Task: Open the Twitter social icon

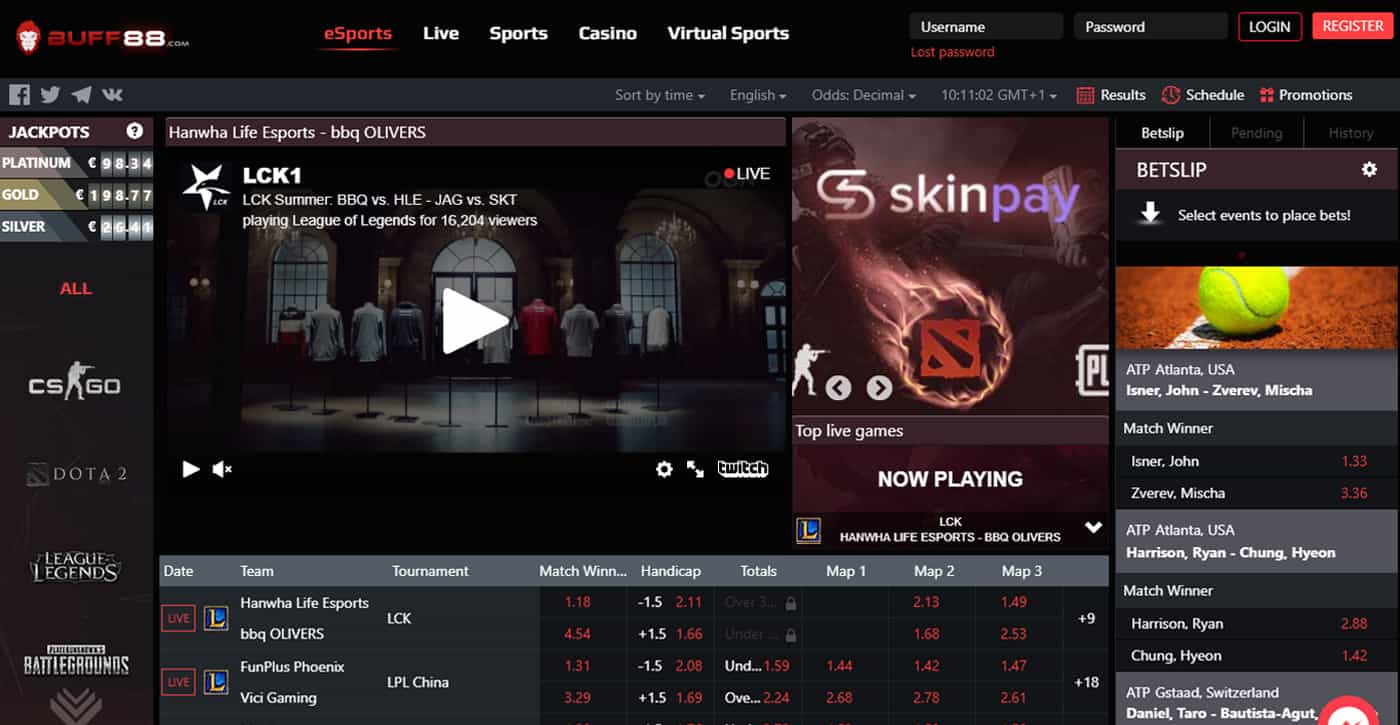Action: pos(50,95)
